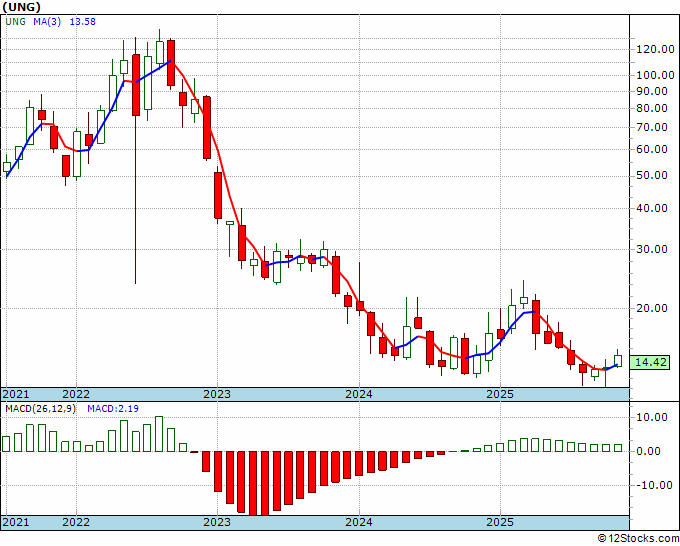The height and width of the screenshot is (546, 680).
Task: Click the 70.00 price axis label
Action: [652, 127]
